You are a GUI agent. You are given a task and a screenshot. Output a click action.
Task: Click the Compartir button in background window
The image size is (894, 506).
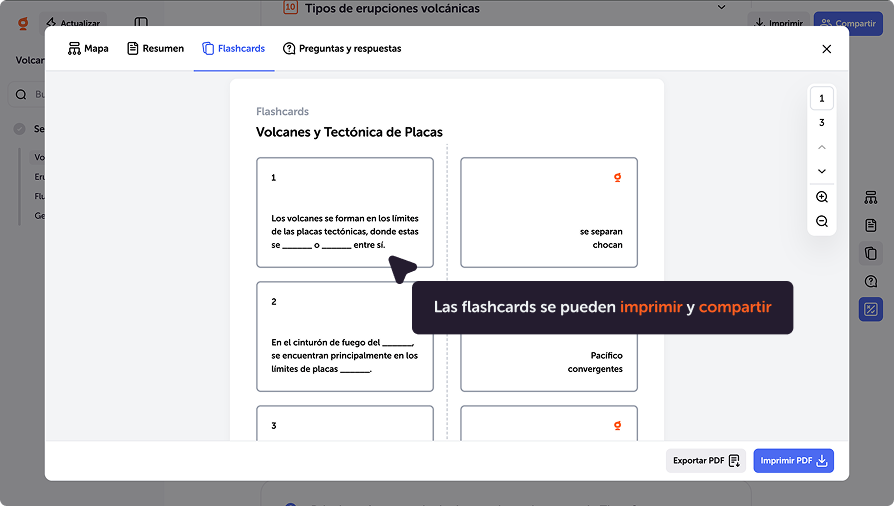[x=848, y=23]
